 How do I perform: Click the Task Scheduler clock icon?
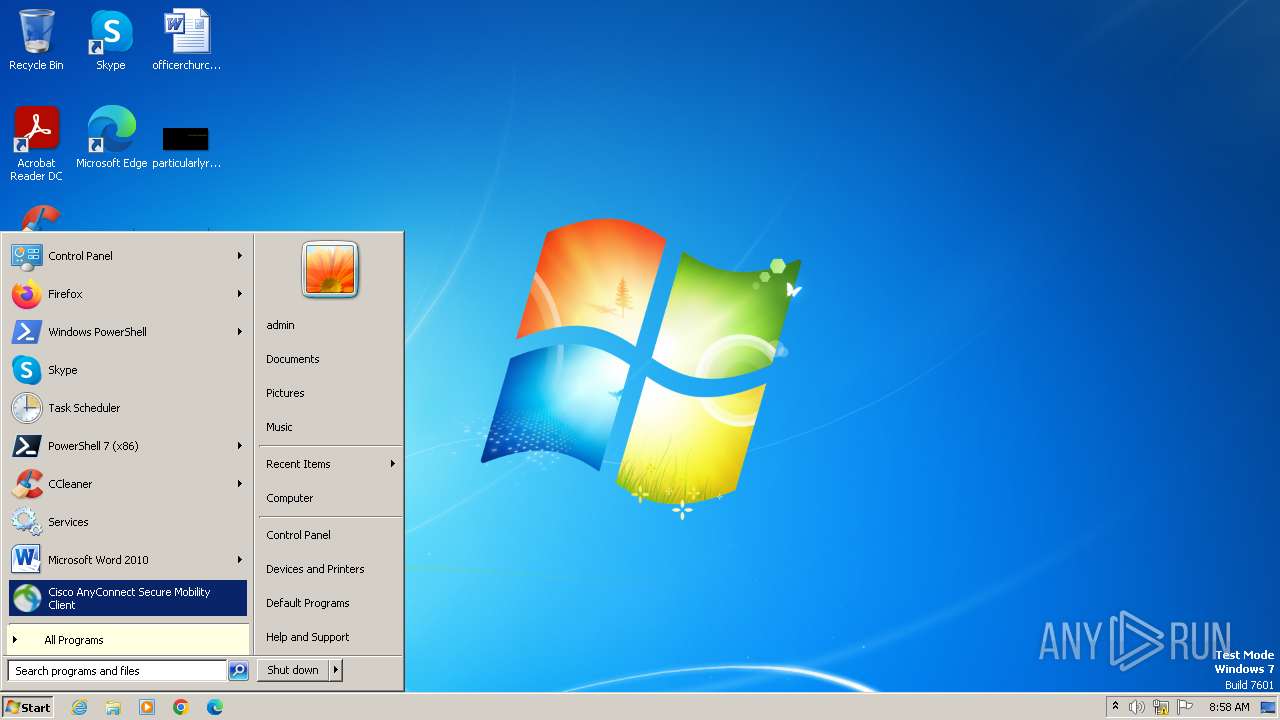[26, 408]
